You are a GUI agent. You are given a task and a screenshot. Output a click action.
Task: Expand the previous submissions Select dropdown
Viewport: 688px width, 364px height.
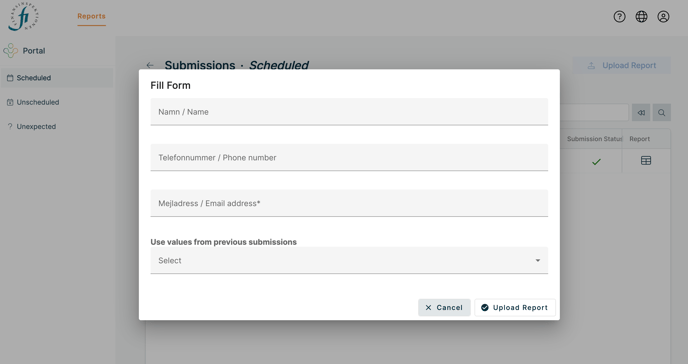click(x=349, y=261)
